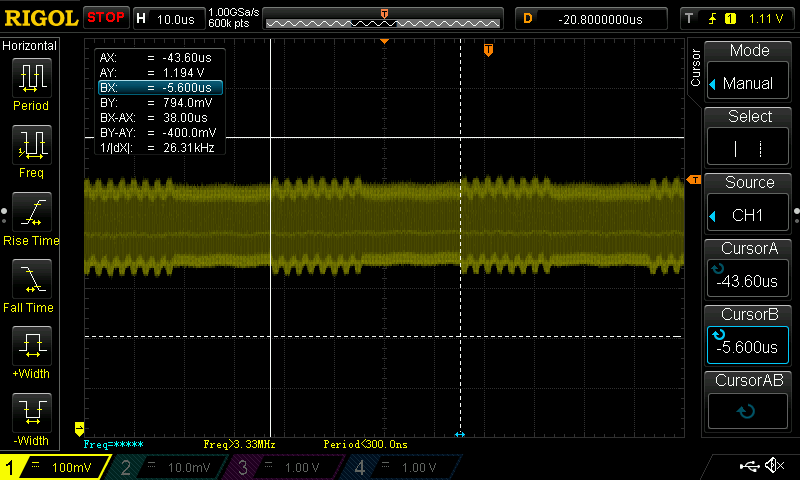The height and width of the screenshot is (480, 800).
Task: Select CursorA position field -43.60us
Action: (748, 280)
